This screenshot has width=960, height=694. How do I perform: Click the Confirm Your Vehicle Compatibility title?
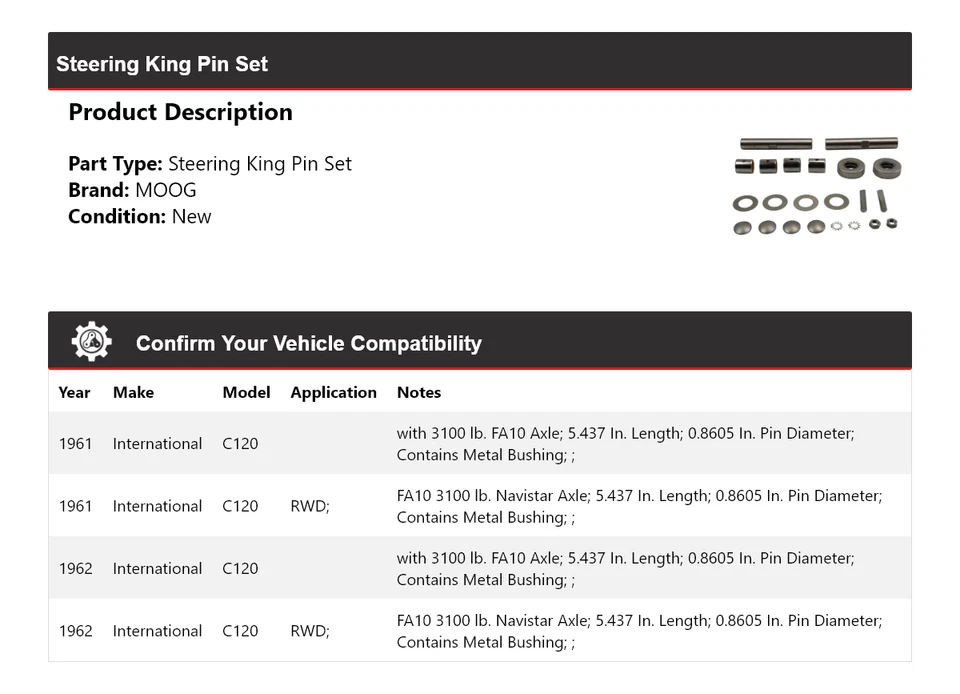[x=308, y=343]
